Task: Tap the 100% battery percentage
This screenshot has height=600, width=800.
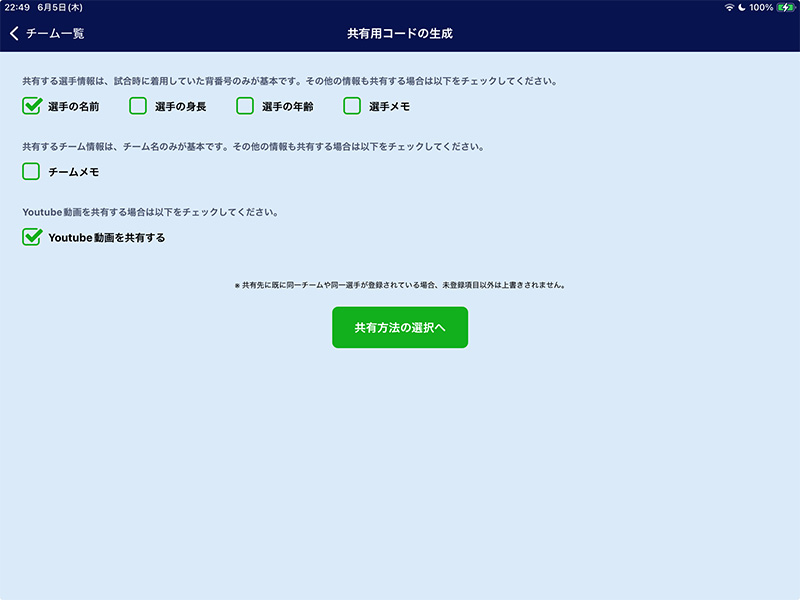Action: click(760, 7)
